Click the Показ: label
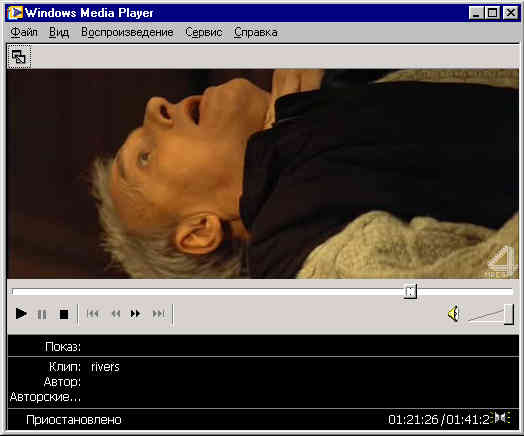Viewport: 524px width, 436px height. tap(63, 347)
